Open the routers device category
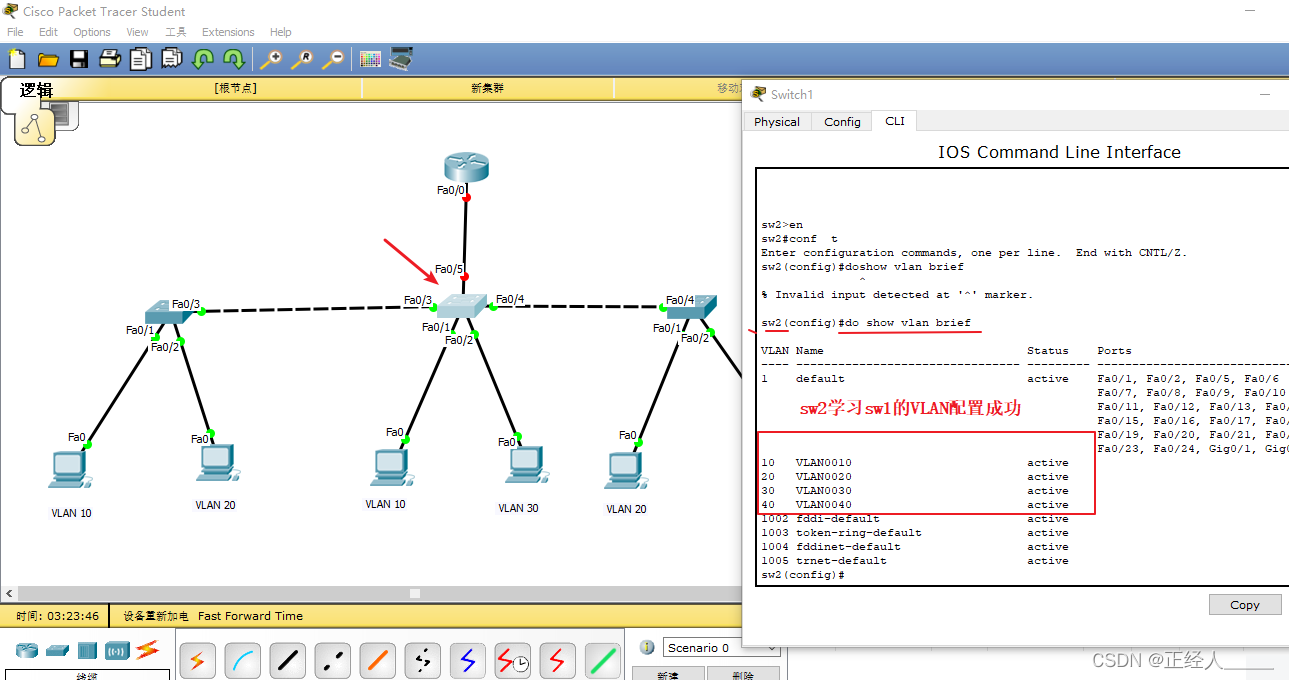The image size is (1289, 680). (26, 650)
